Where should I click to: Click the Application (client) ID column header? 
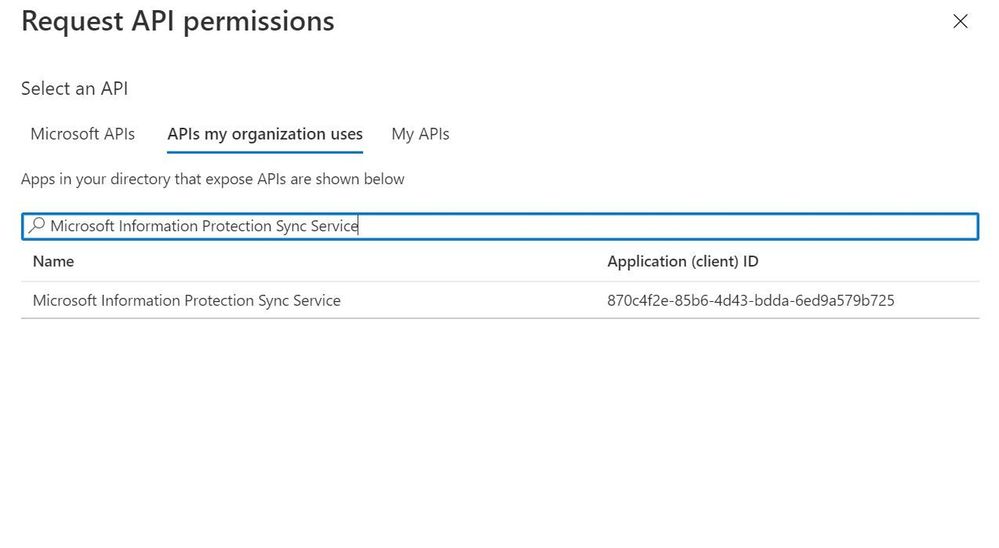[x=683, y=261]
